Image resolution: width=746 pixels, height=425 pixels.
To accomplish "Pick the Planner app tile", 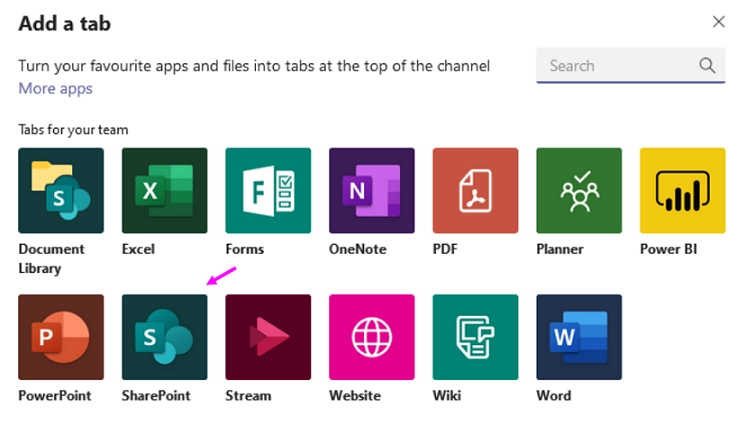I will [579, 190].
